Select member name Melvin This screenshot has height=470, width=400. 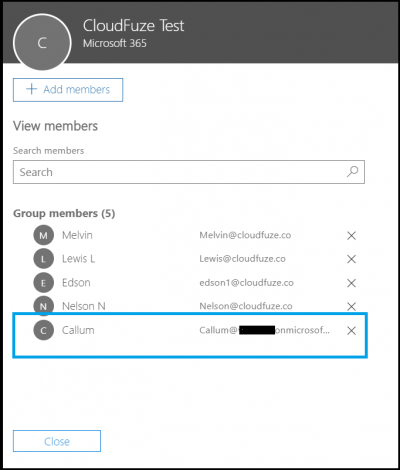pyautogui.click(x=77, y=235)
